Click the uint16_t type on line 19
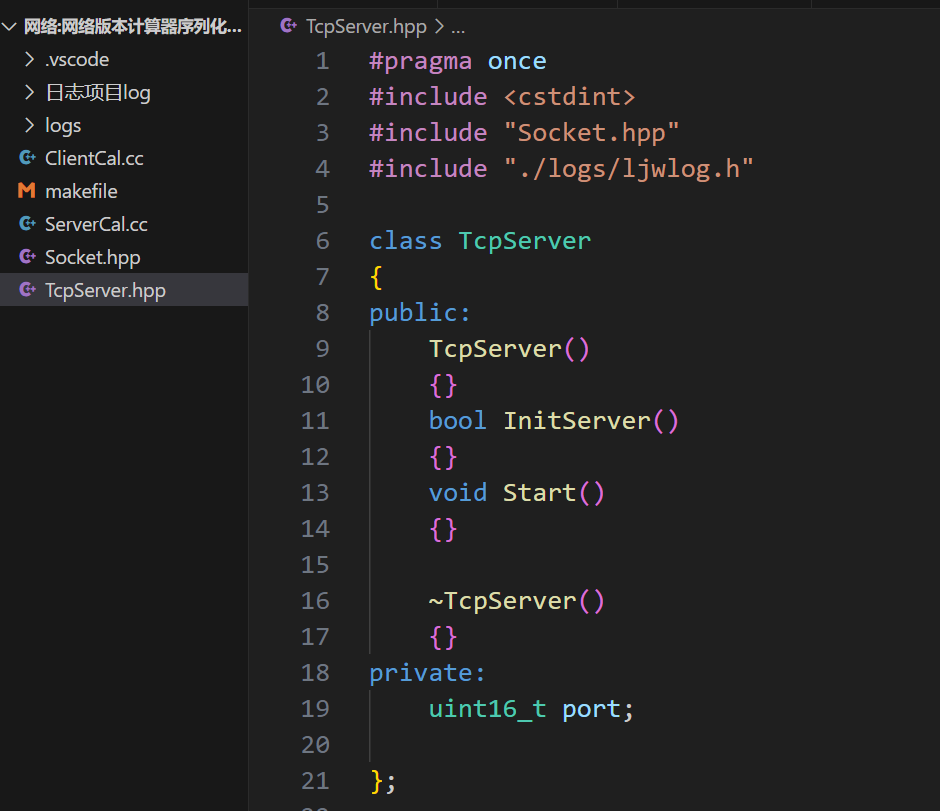 487,709
